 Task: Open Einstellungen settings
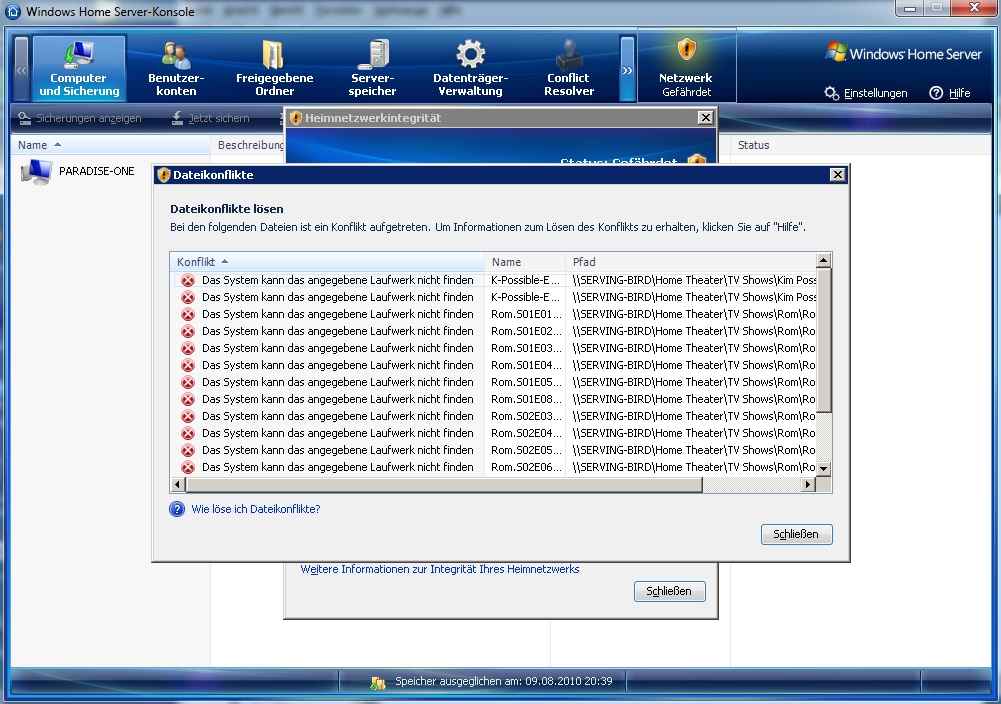[866, 93]
